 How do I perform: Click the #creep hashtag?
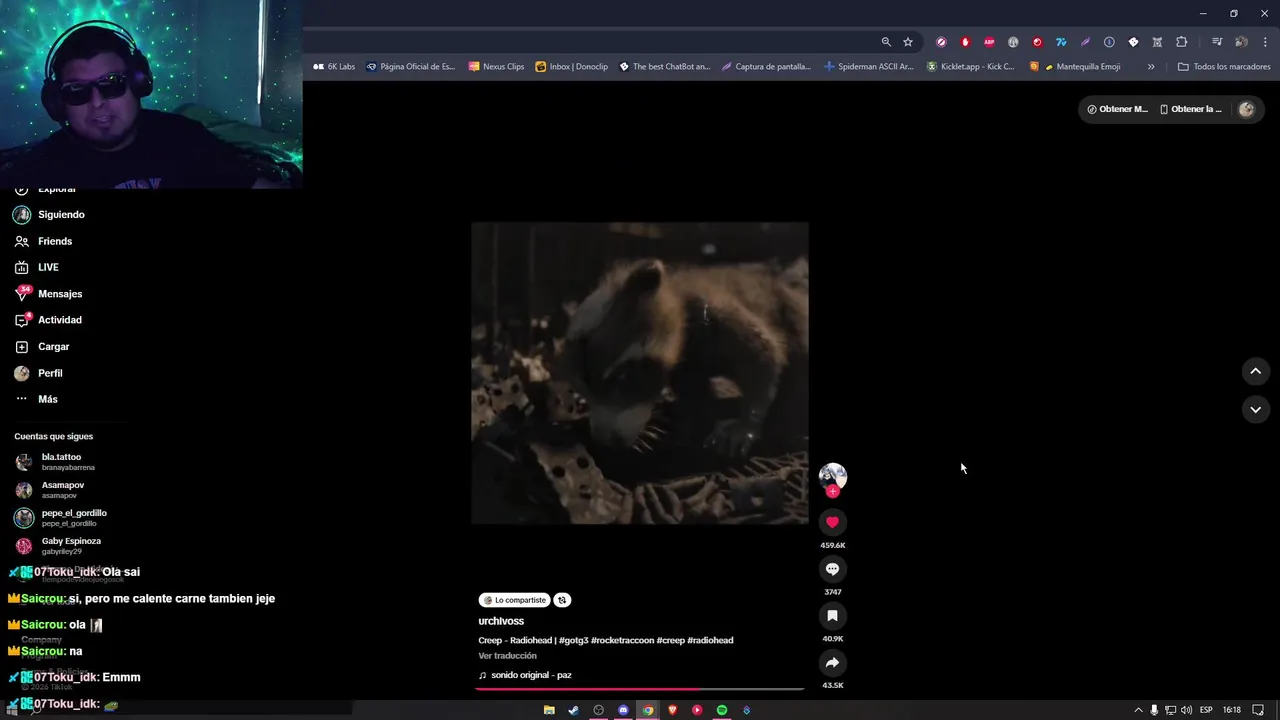point(671,640)
